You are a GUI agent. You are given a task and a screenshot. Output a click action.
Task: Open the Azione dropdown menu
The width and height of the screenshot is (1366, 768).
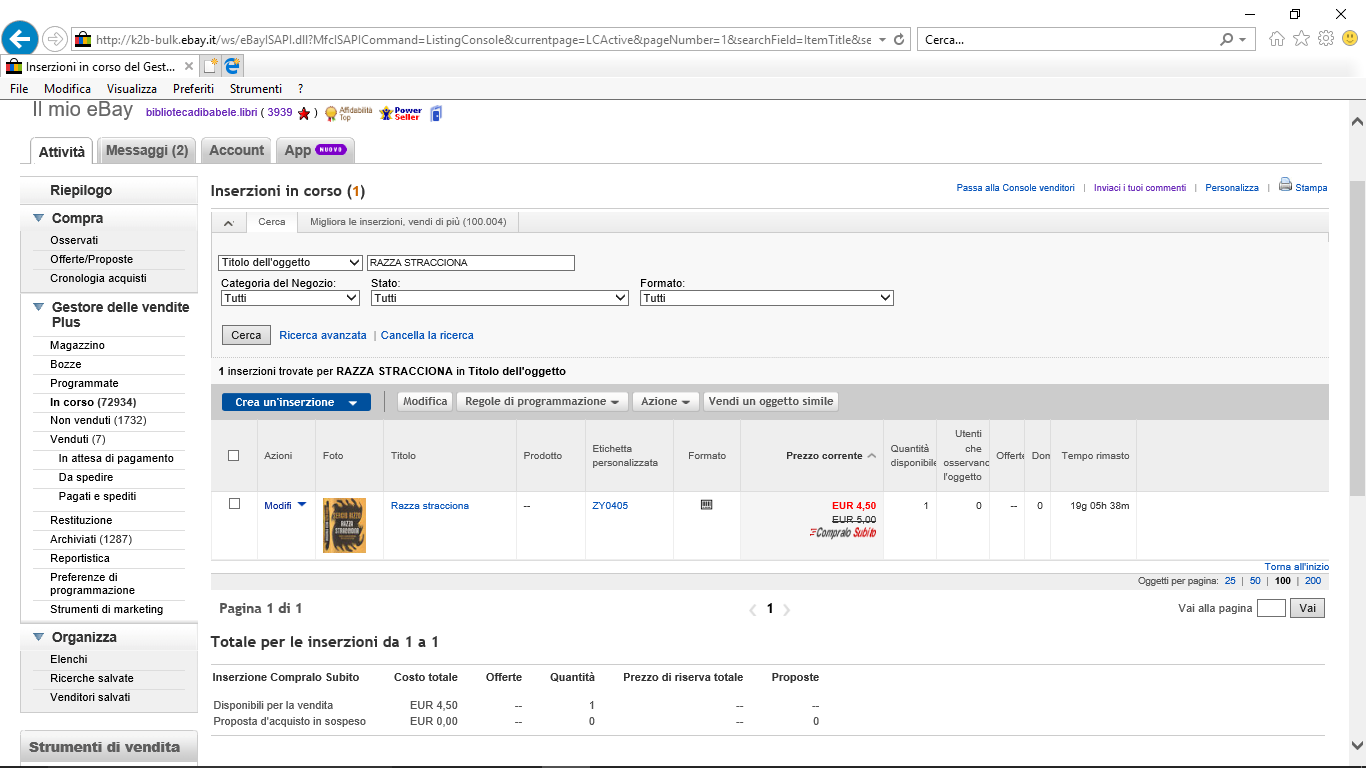pyautogui.click(x=666, y=401)
